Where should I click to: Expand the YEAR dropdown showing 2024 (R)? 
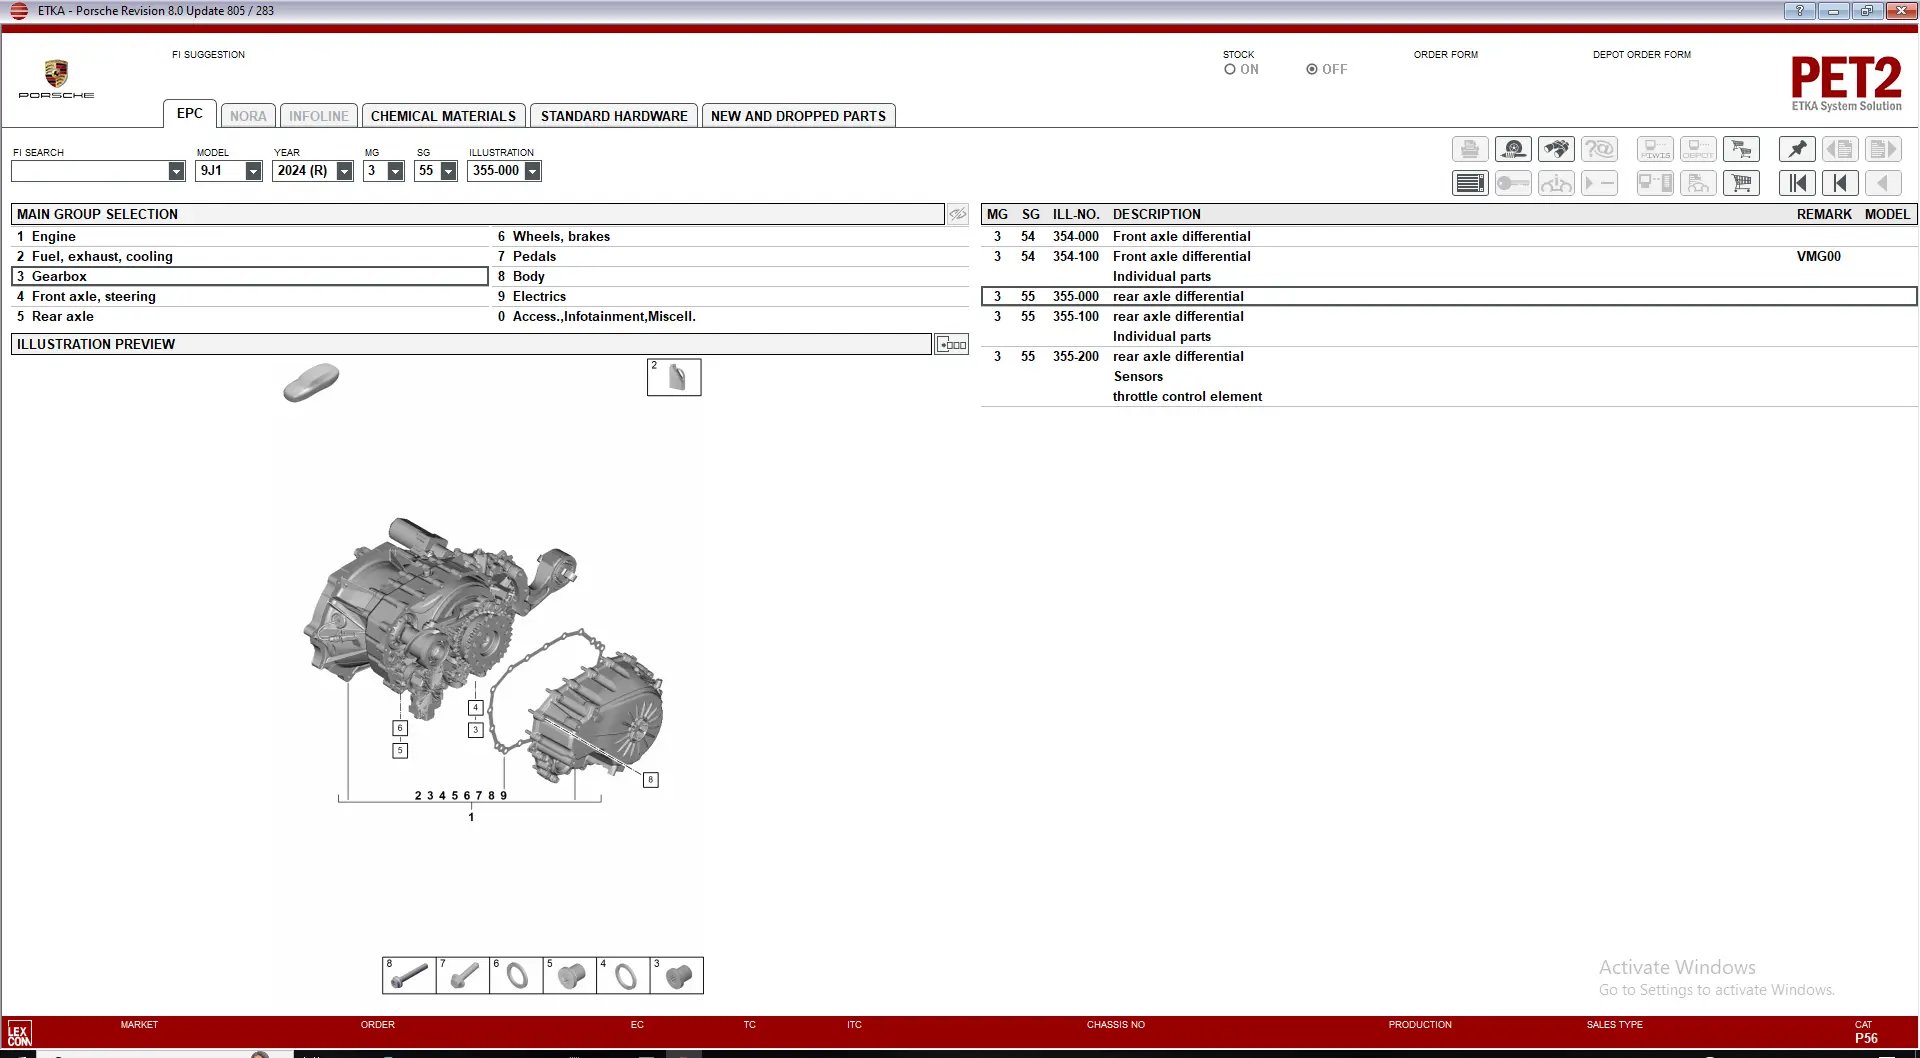click(344, 172)
